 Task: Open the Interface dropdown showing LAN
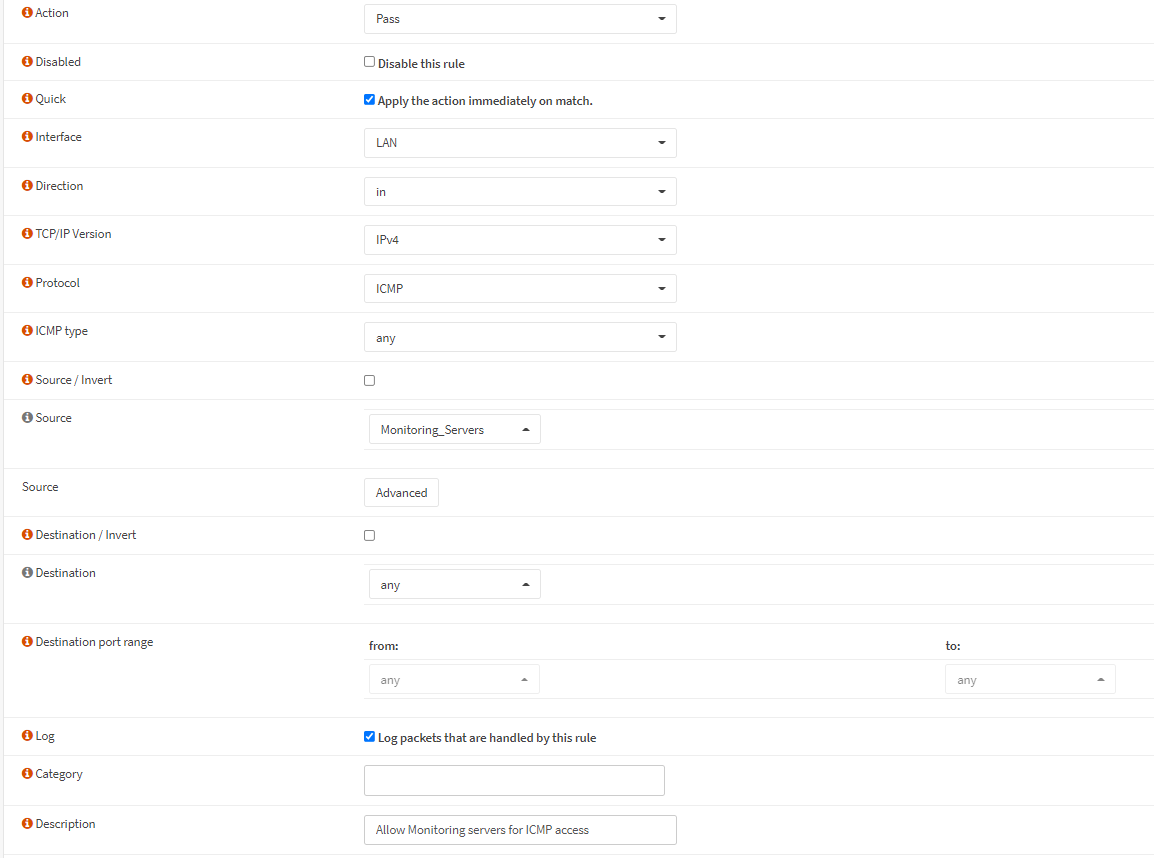pos(520,143)
